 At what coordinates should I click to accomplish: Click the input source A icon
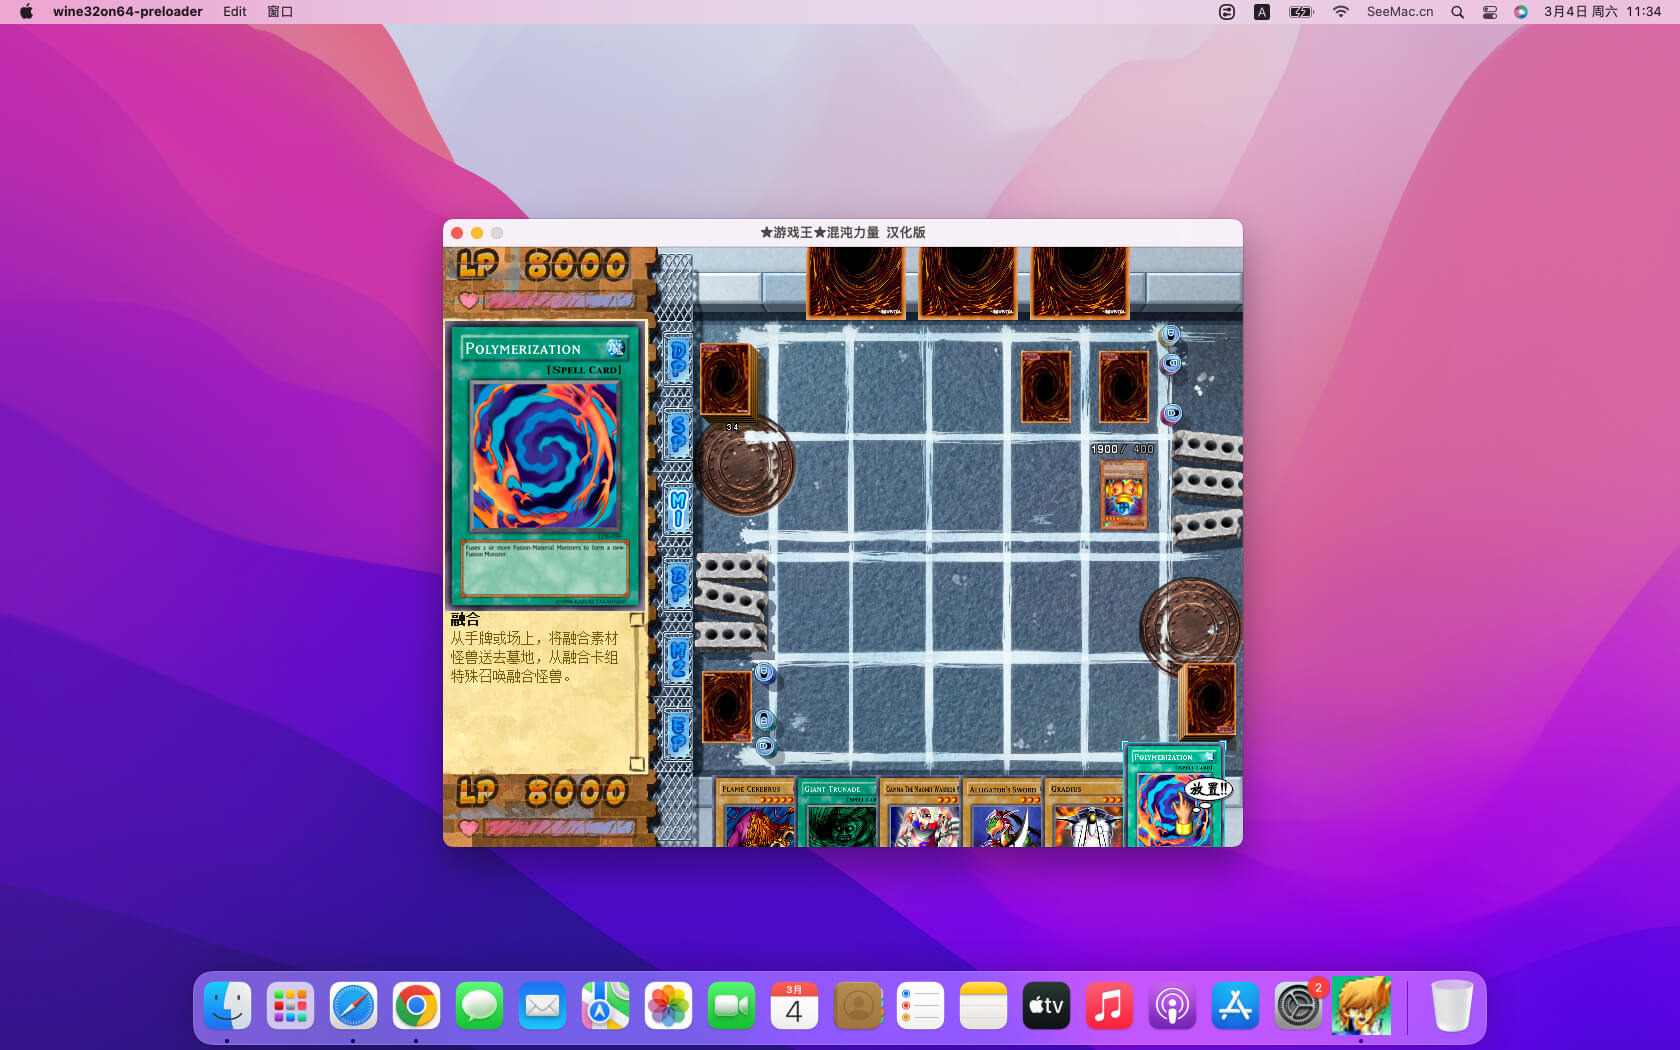[1262, 12]
